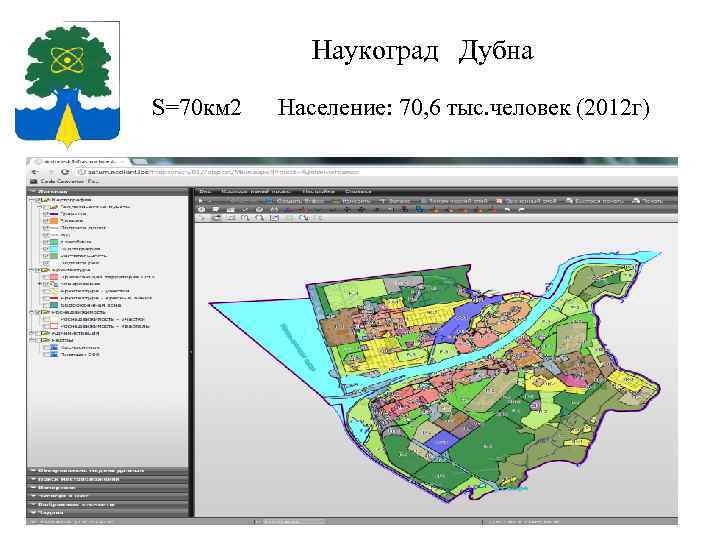This screenshot has width=720, height=540.
Task: Expand the Недвижимость group in the layer tree
Action: tap(33, 312)
